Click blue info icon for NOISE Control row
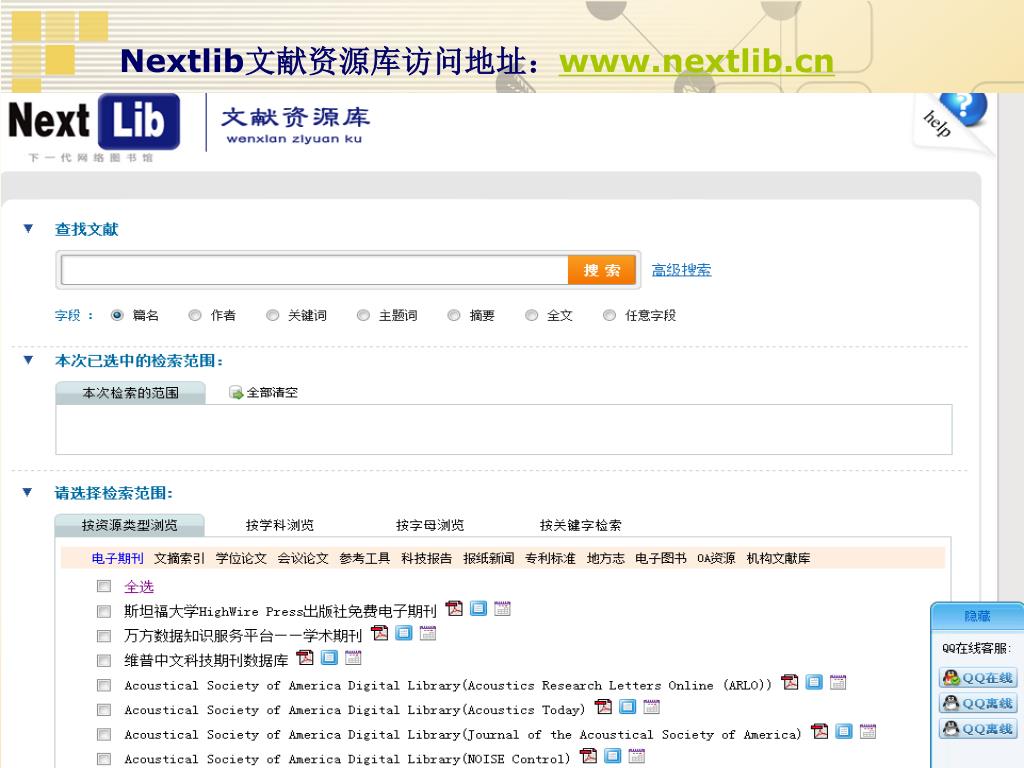1024x768 pixels. tap(613, 756)
